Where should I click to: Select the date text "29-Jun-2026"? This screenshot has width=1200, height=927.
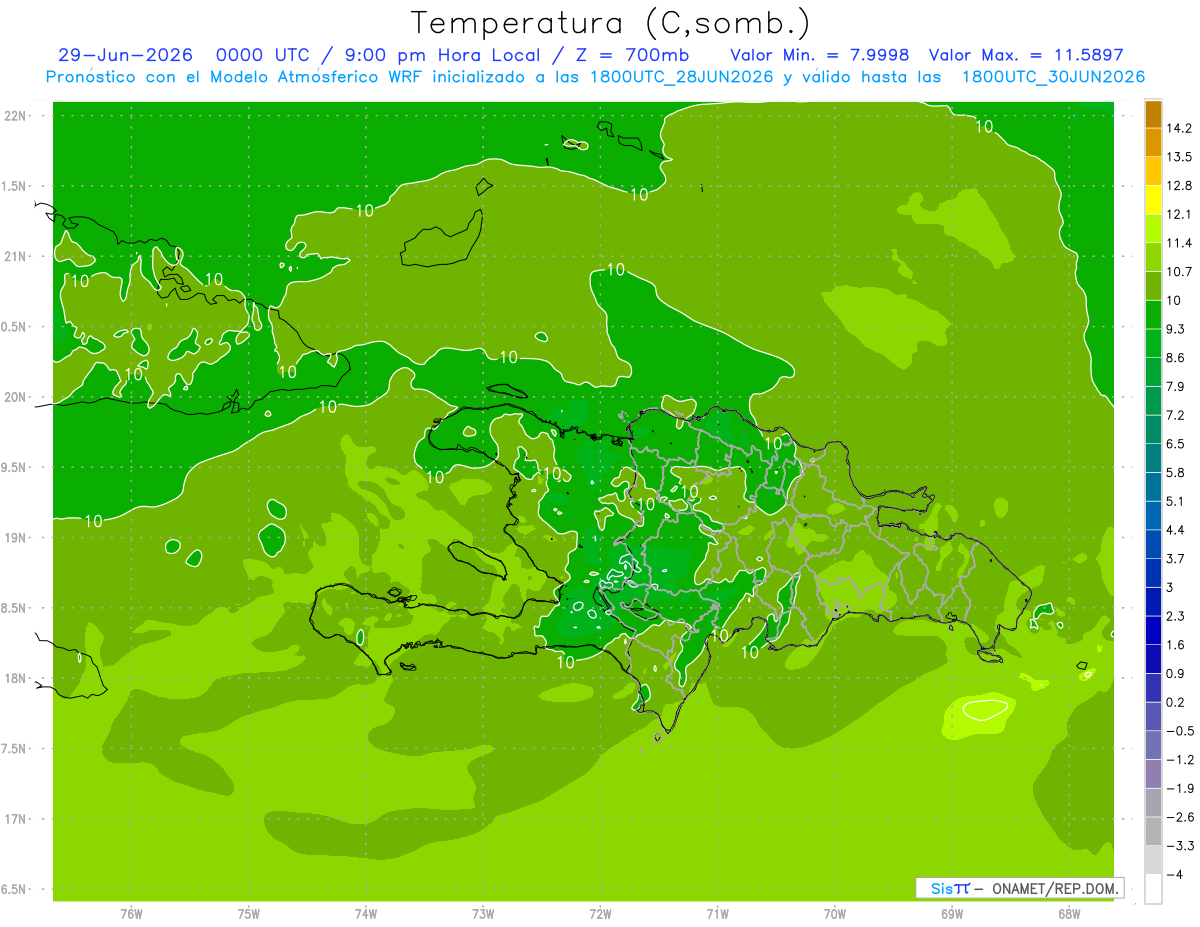[124, 55]
